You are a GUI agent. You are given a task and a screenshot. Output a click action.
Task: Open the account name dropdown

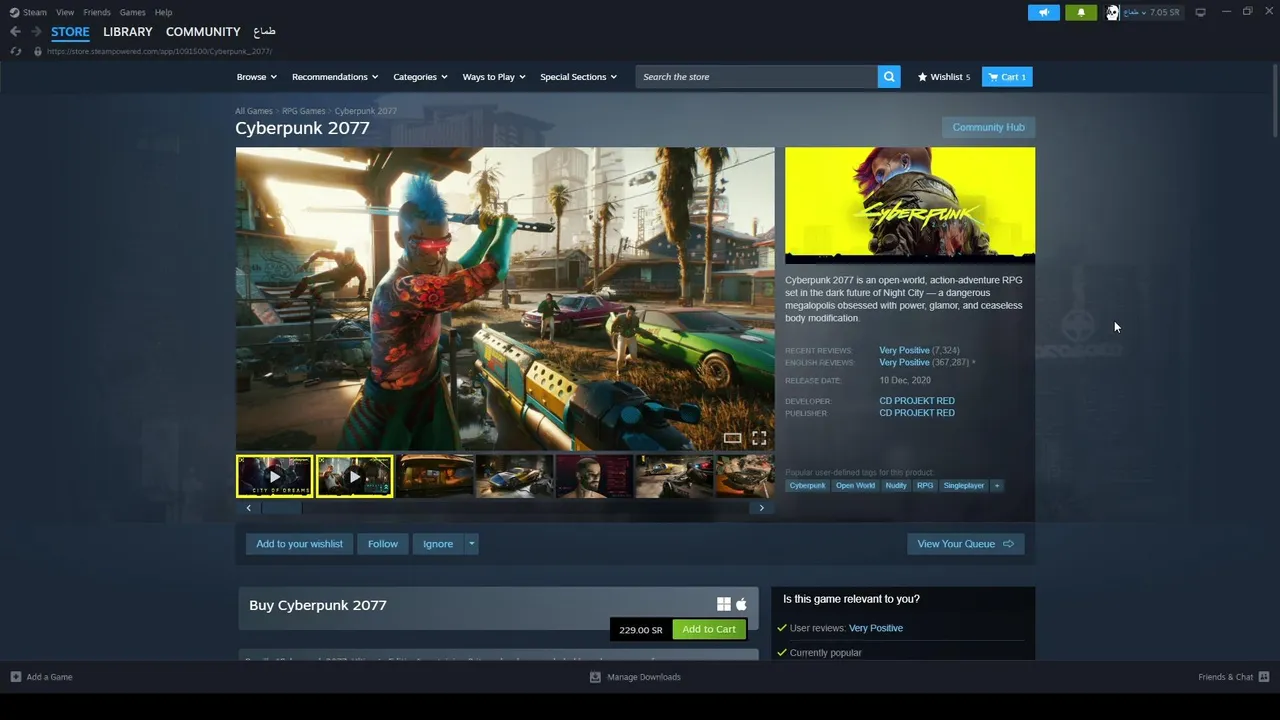tap(1134, 12)
